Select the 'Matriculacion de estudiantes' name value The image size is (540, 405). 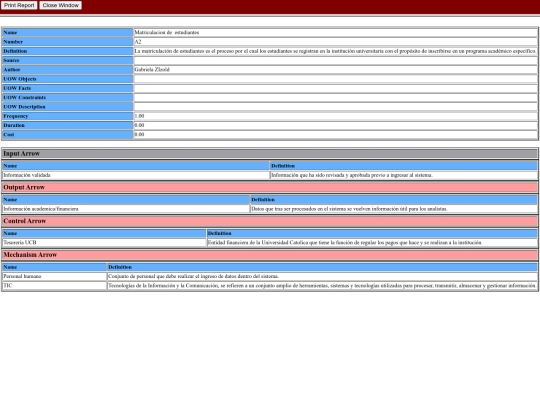(x=167, y=32)
